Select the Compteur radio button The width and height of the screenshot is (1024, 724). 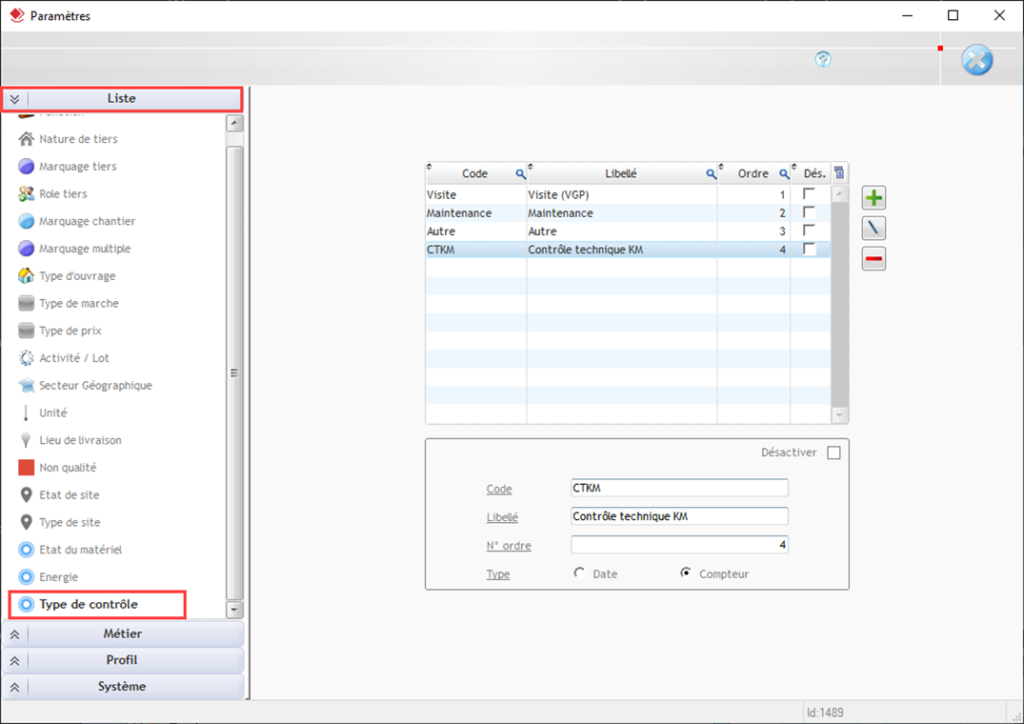686,574
